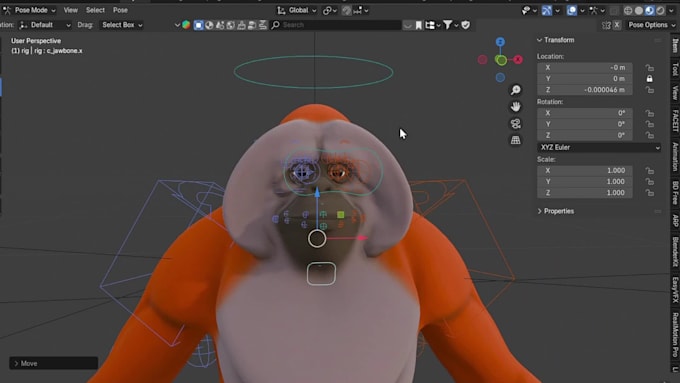This screenshot has height=383, width=680.
Task: Open the shading options dropdown arrow
Action: click(671, 10)
